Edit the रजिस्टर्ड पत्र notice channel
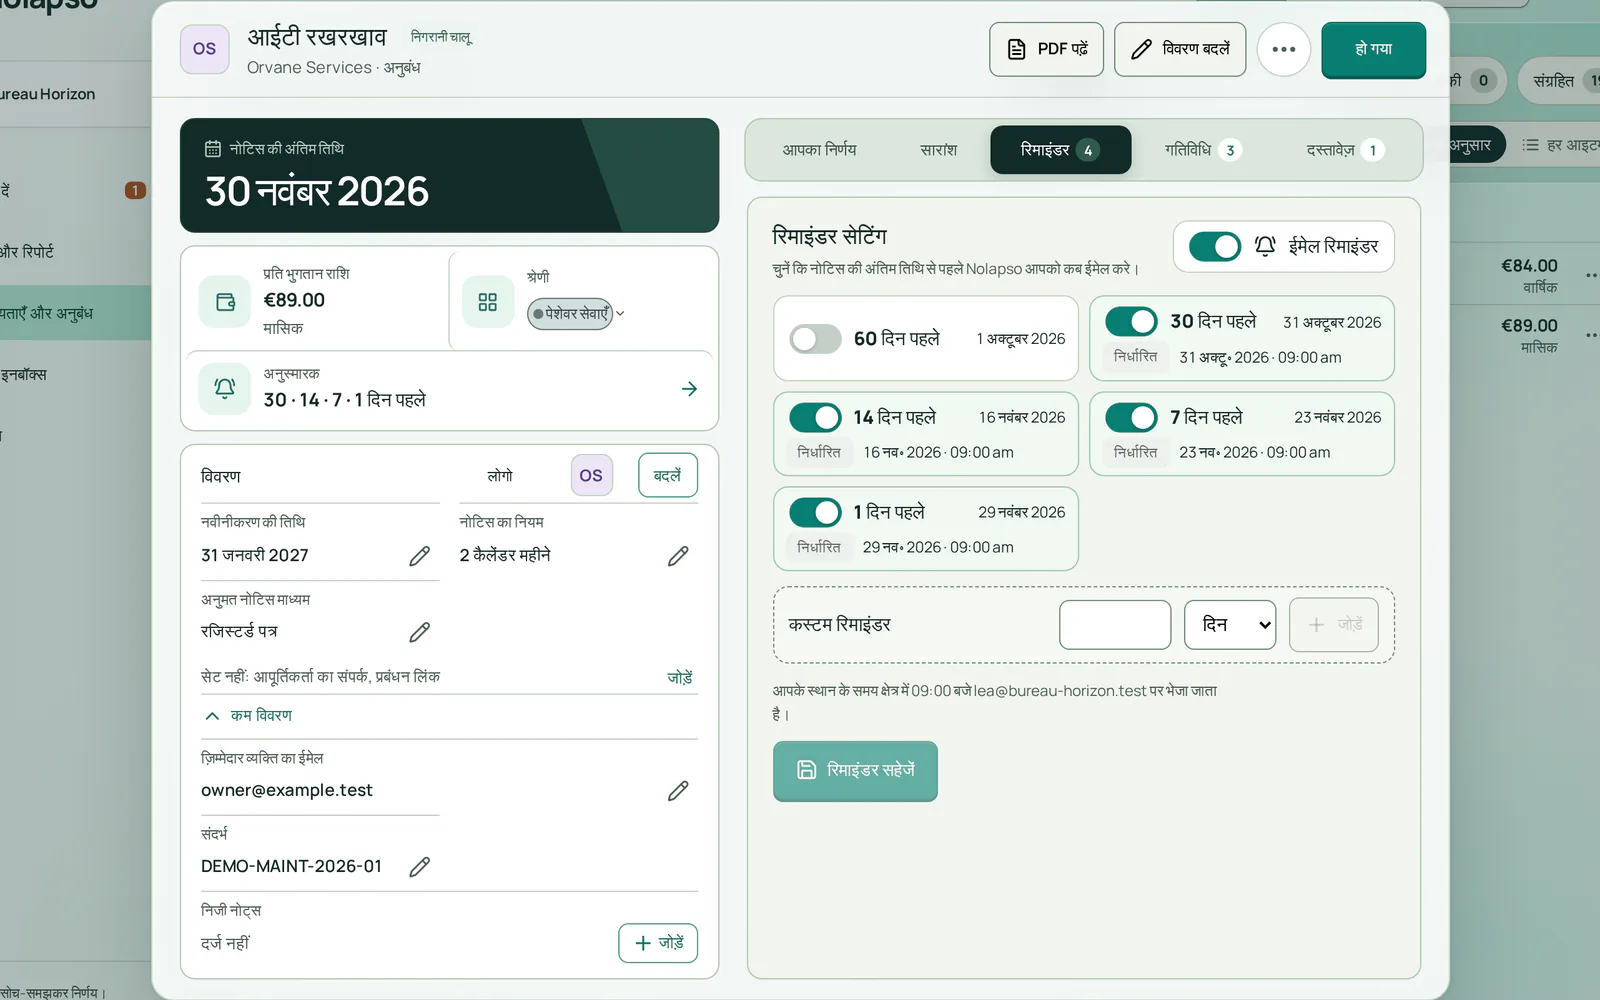 tap(420, 632)
